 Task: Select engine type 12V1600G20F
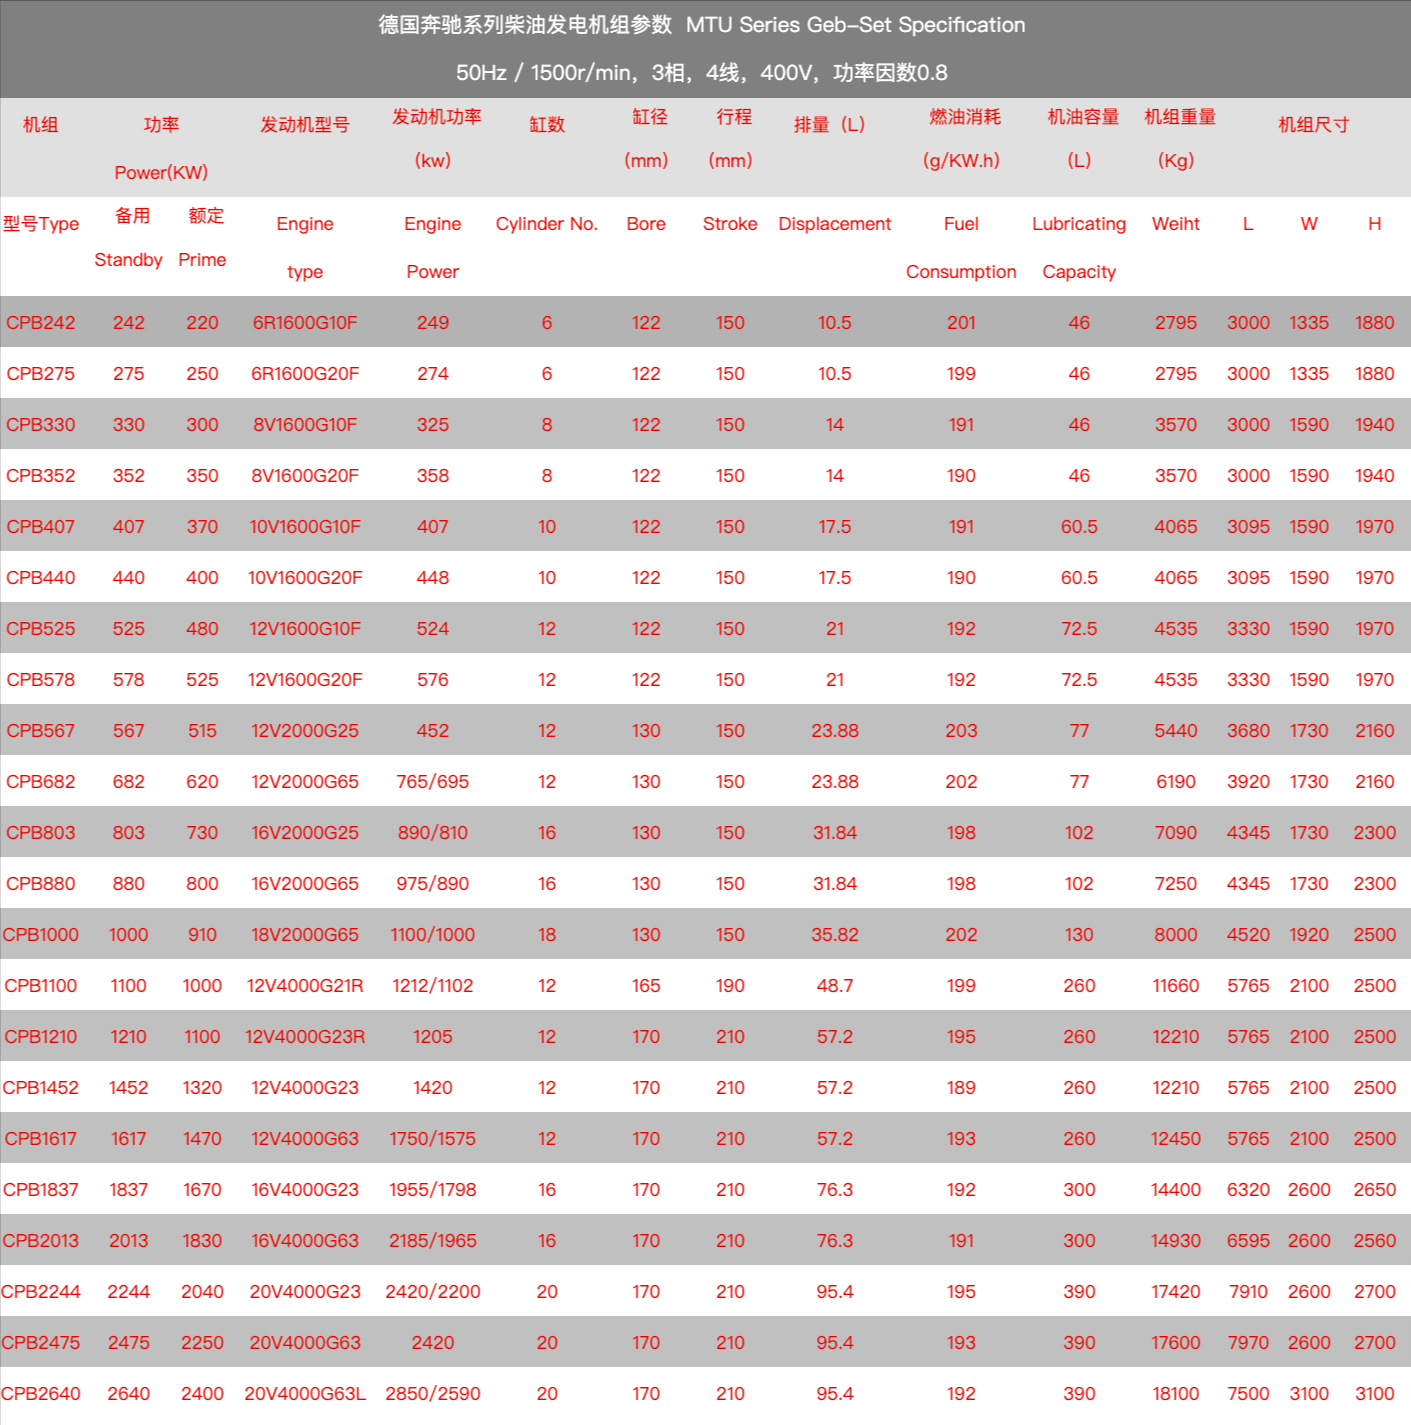[x=305, y=680]
